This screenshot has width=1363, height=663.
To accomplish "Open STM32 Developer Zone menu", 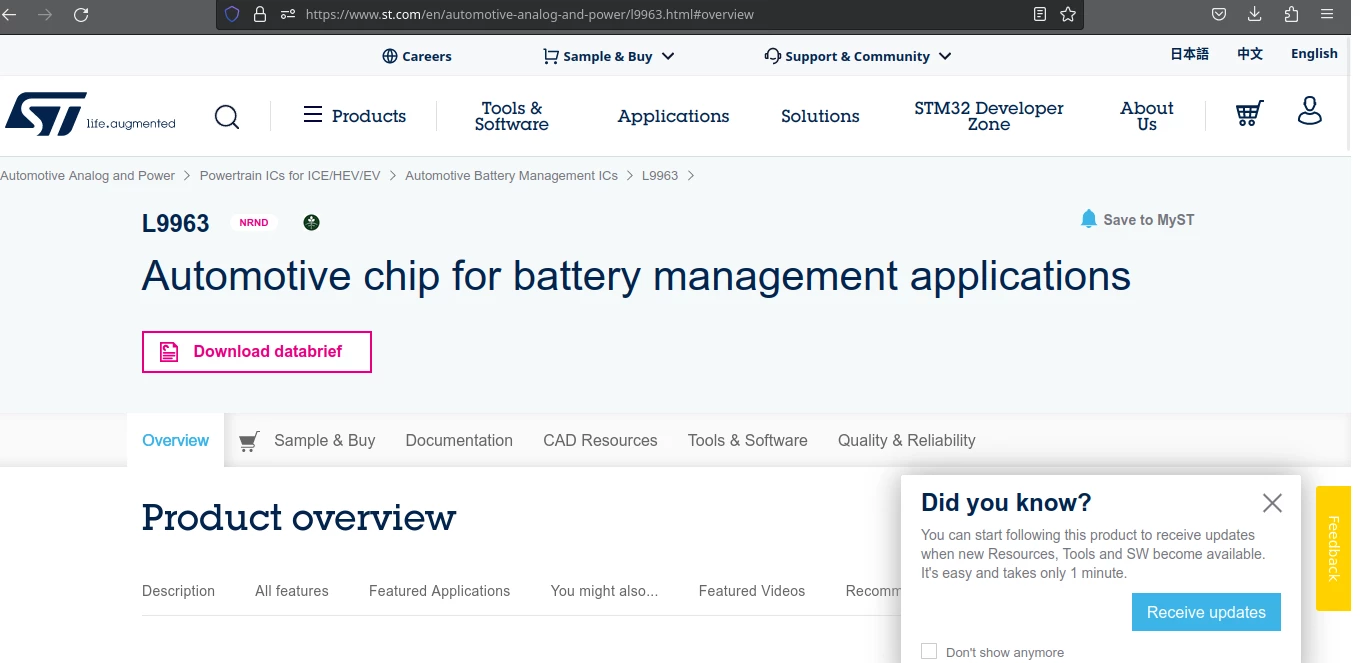I will tap(989, 116).
